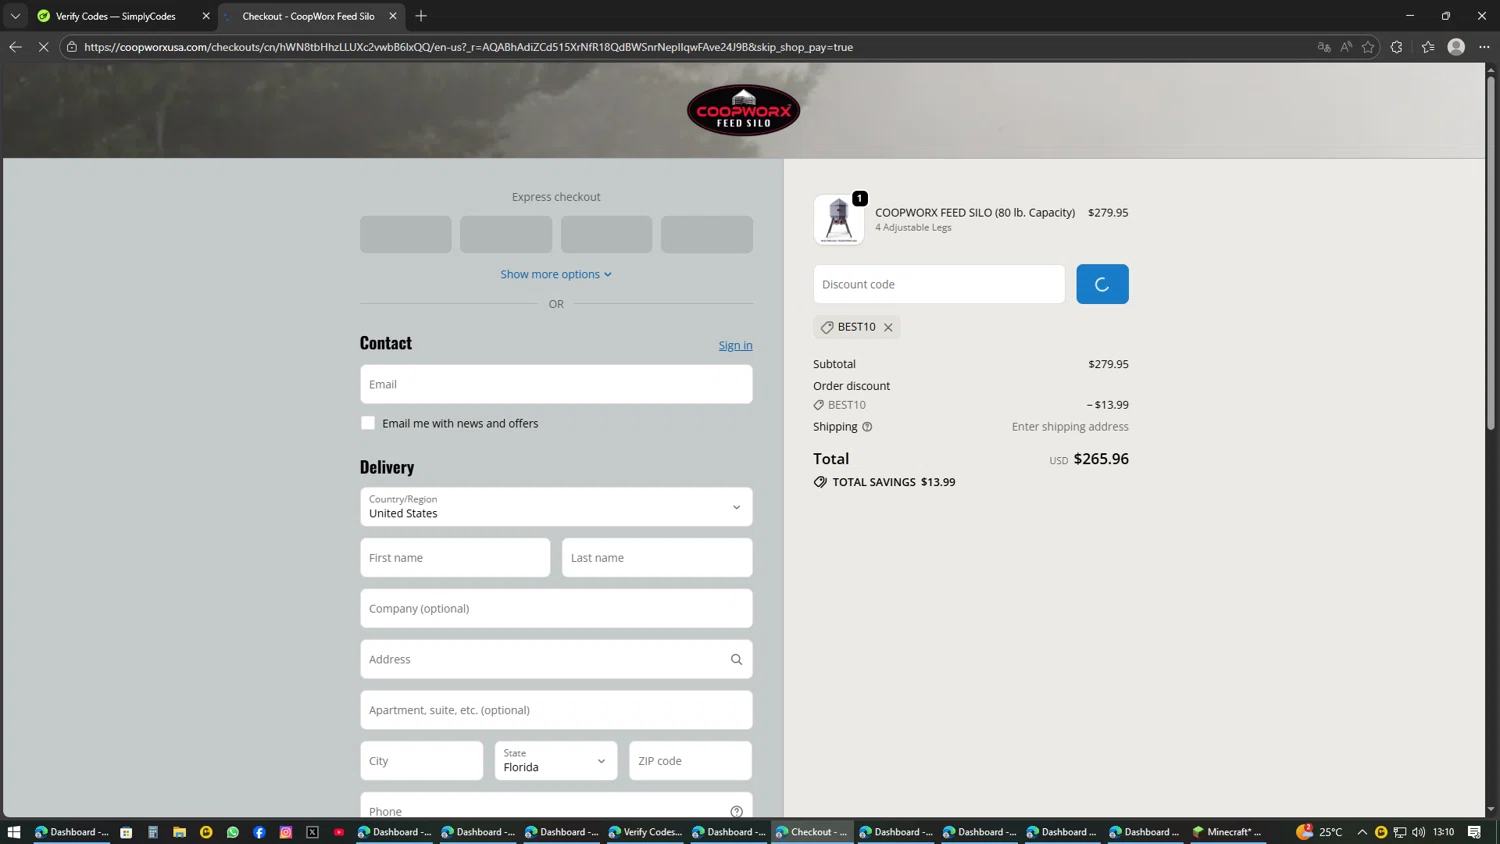Viewport: 1500px width, 844px height.
Task: Click the second express checkout button
Action: [506, 234]
